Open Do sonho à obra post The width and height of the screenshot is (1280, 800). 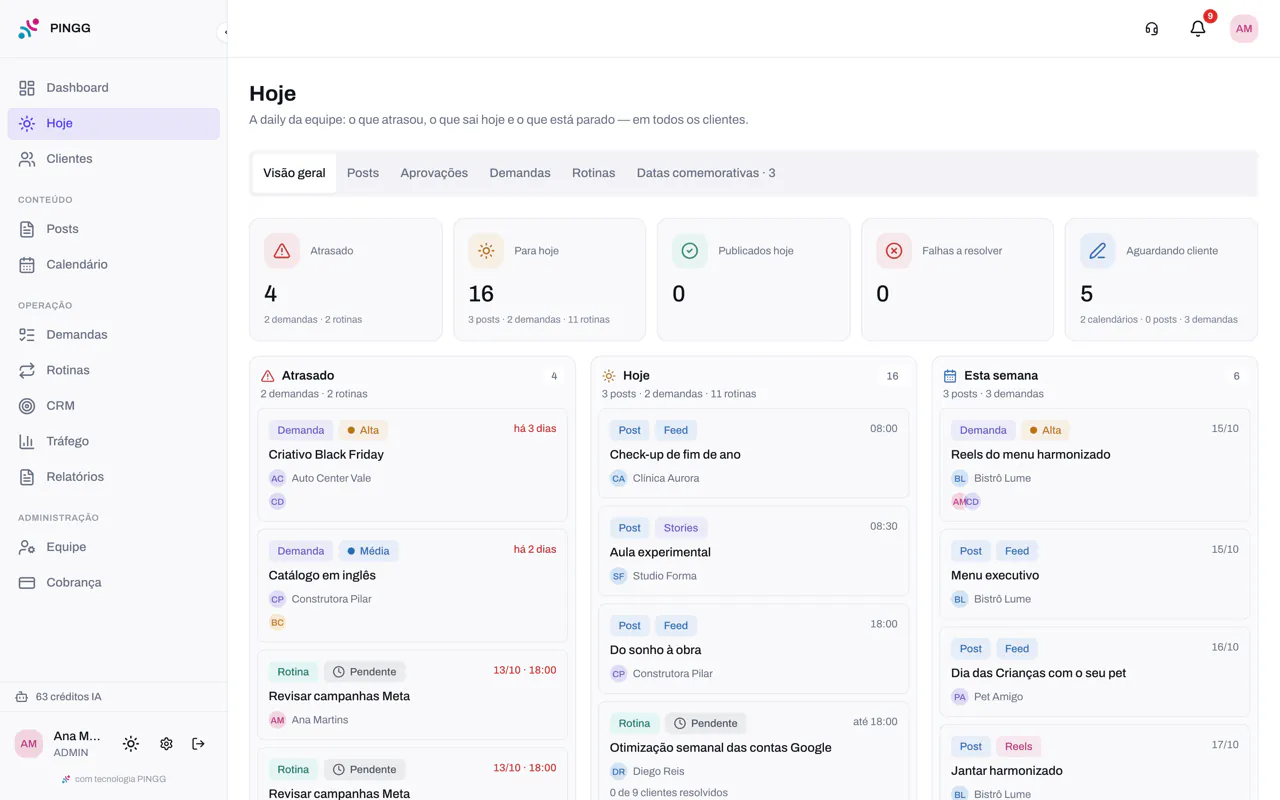(x=754, y=649)
